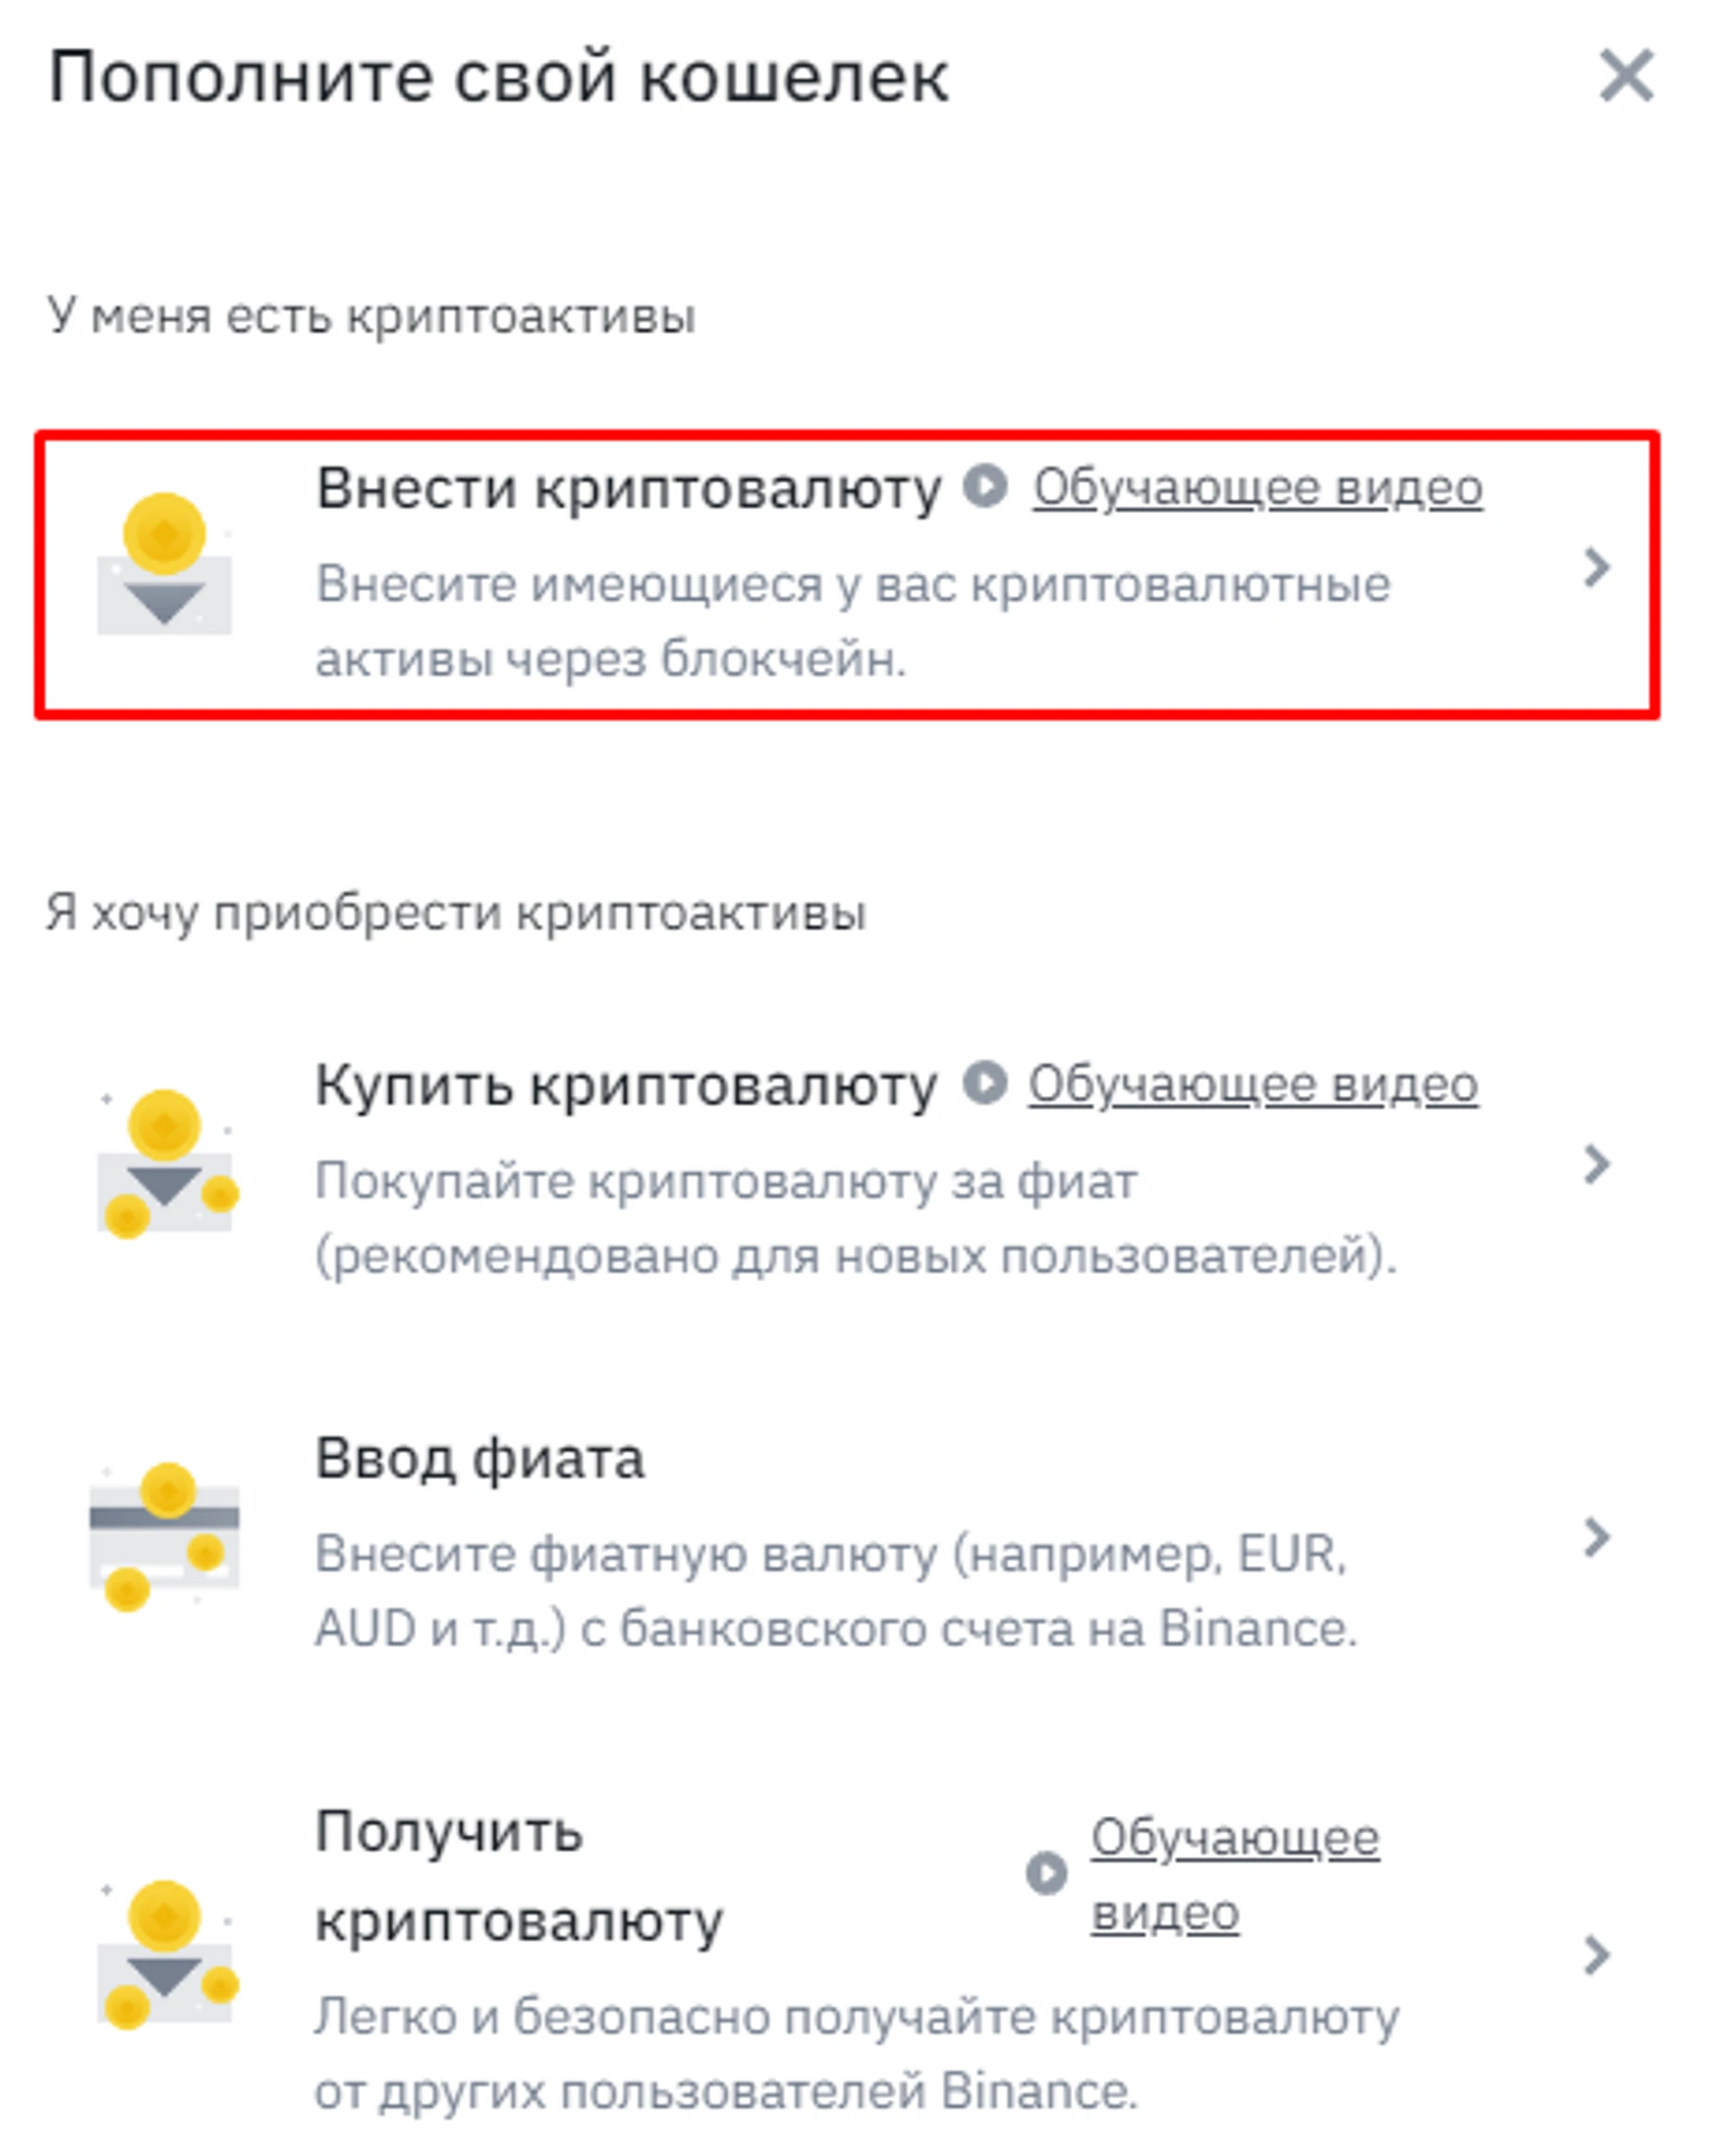Choose the Ввод фиата option title
The height and width of the screenshot is (2156, 1731).
coord(479,1459)
